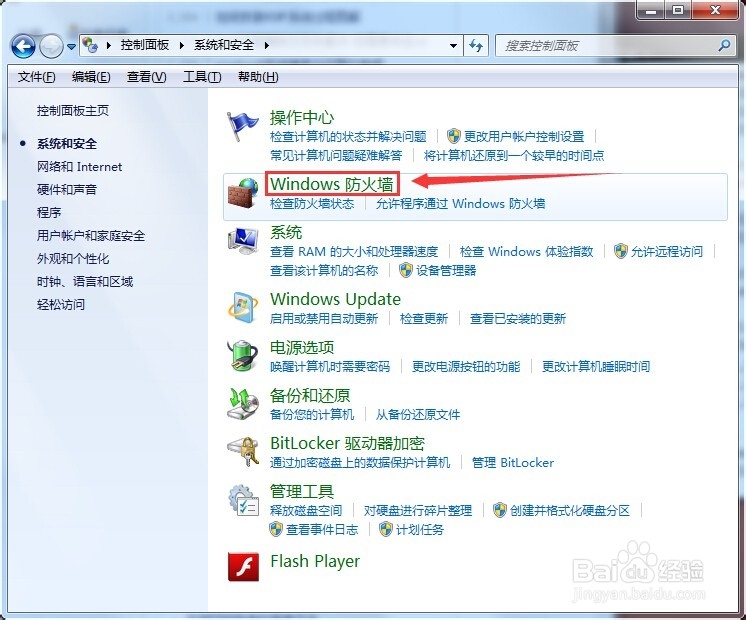
Task: Click the Windows Firewall brick wall icon
Action: pyautogui.click(x=243, y=193)
